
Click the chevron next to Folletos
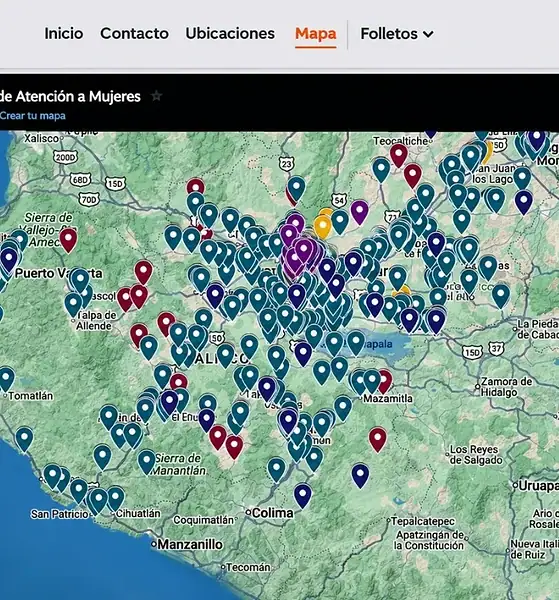tap(428, 34)
